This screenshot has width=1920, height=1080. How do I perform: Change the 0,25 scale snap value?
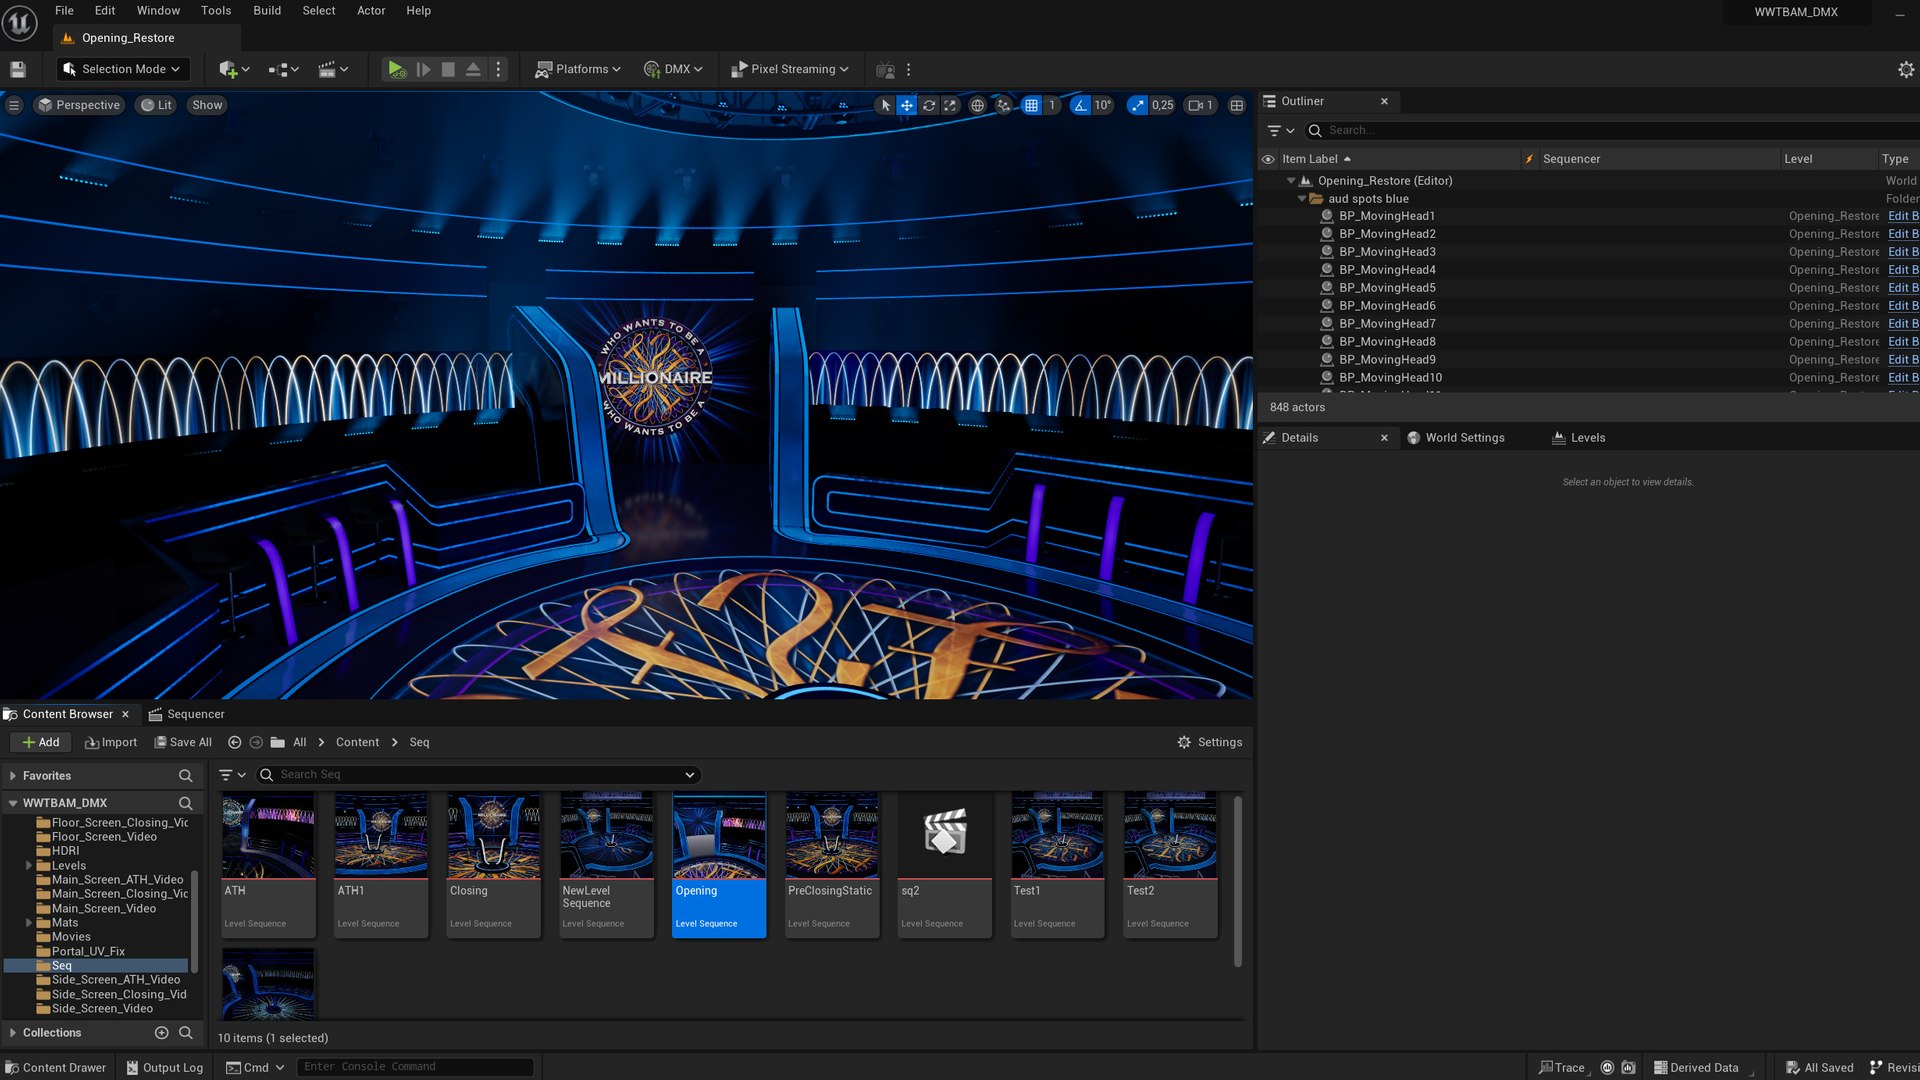[1163, 105]
